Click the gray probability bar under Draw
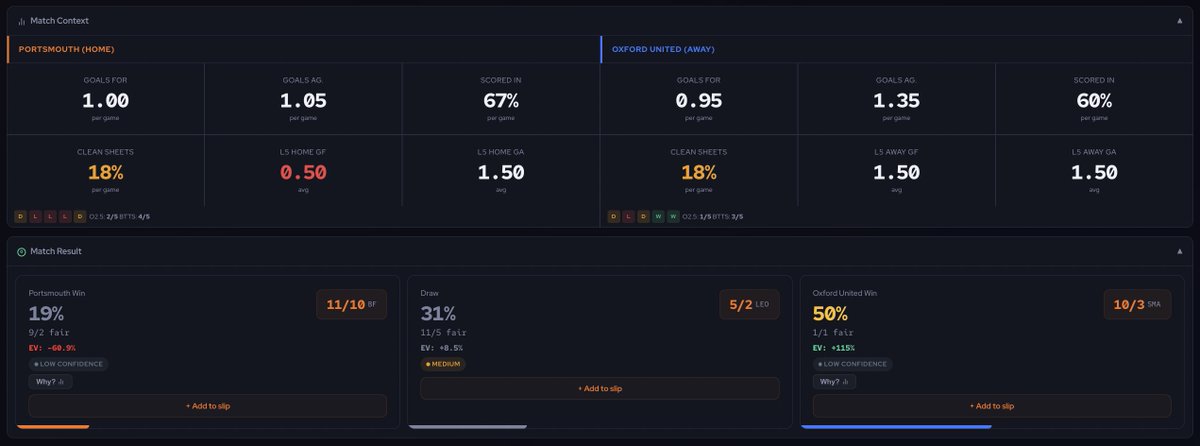 [468, 427]
